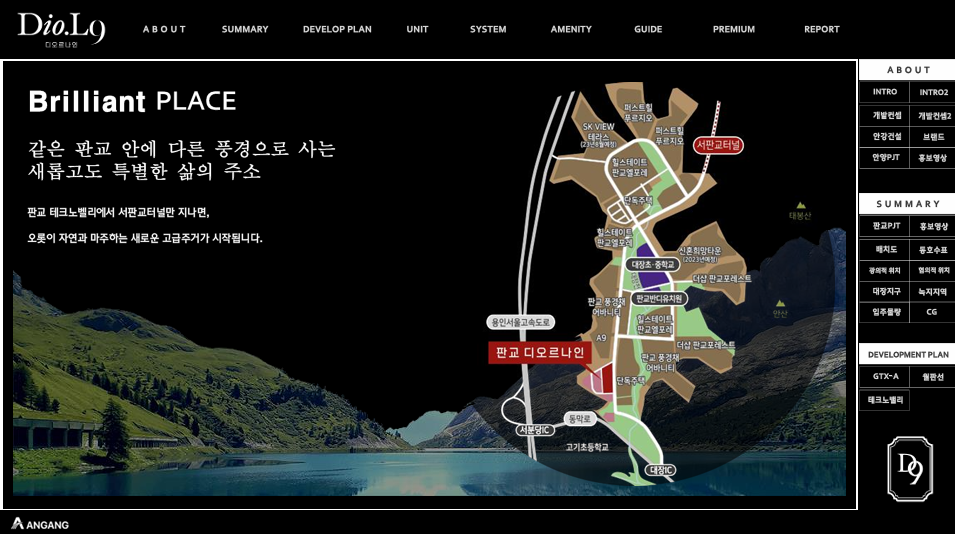955x534 pixels.
Task: Open the UNIT top menu
Action: 417,29
